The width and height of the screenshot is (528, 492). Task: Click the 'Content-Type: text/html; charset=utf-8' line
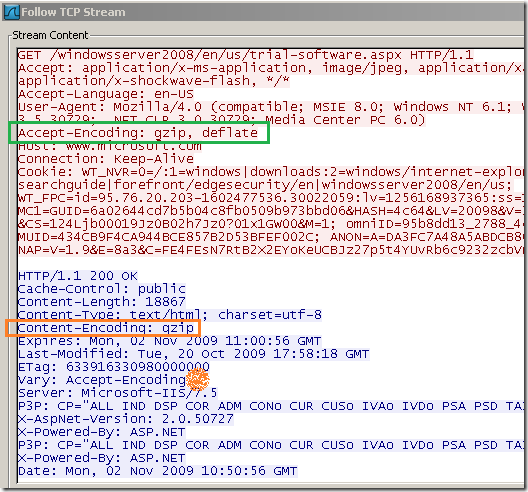pyautogui.click(x=170, y=315)
